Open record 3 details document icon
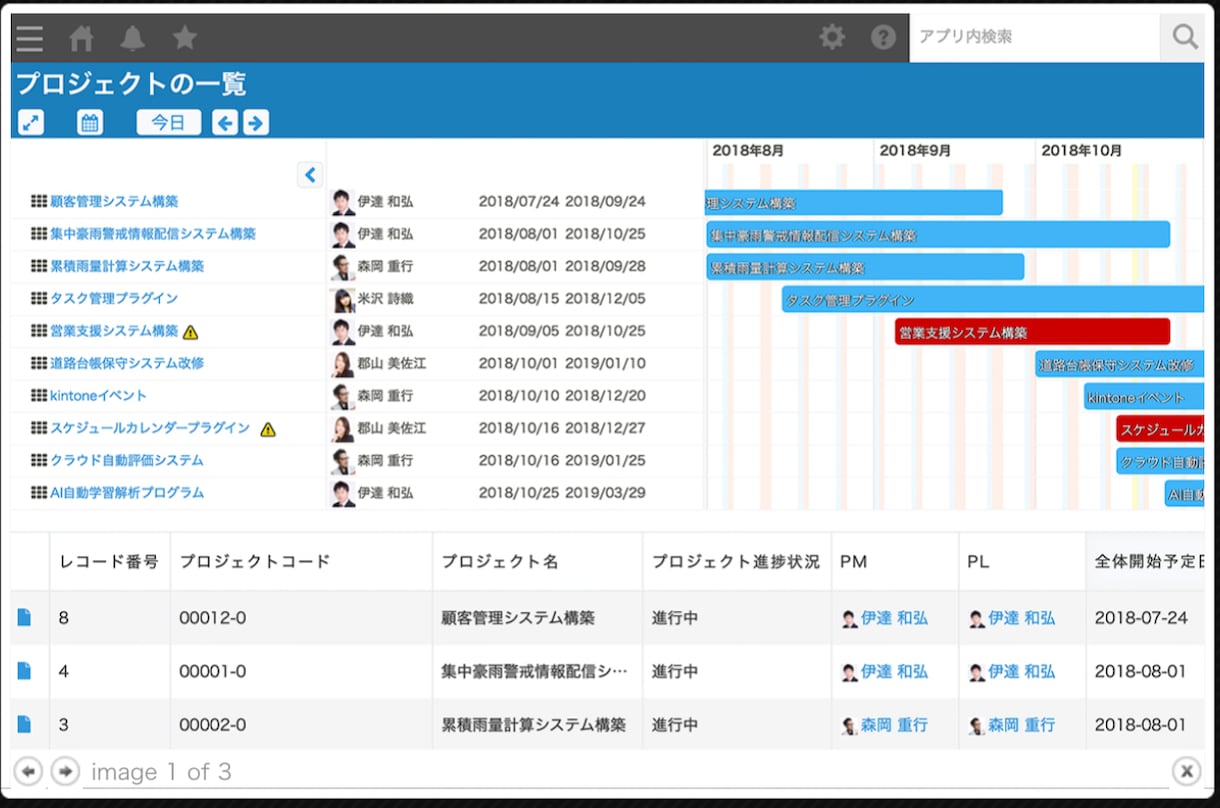This screenshot has height=808, width=1220. point(24,724)
